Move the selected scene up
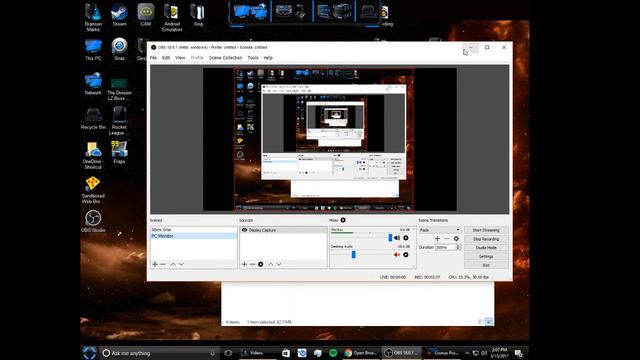The image size is (640, 360). click(173, 264)
